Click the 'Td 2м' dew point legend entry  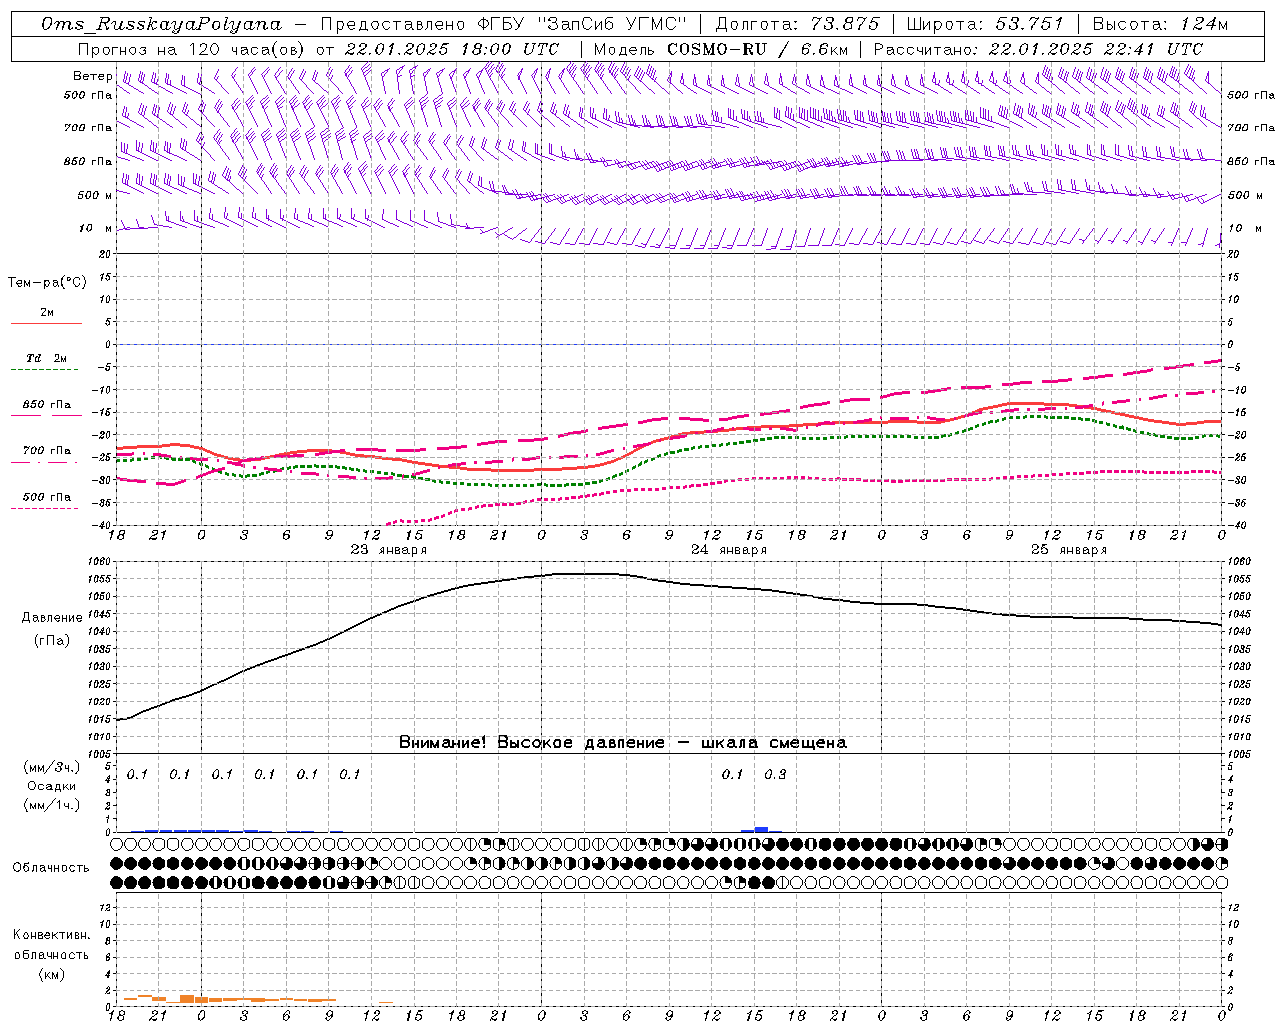pyautogui.click(x=47, y=358)
